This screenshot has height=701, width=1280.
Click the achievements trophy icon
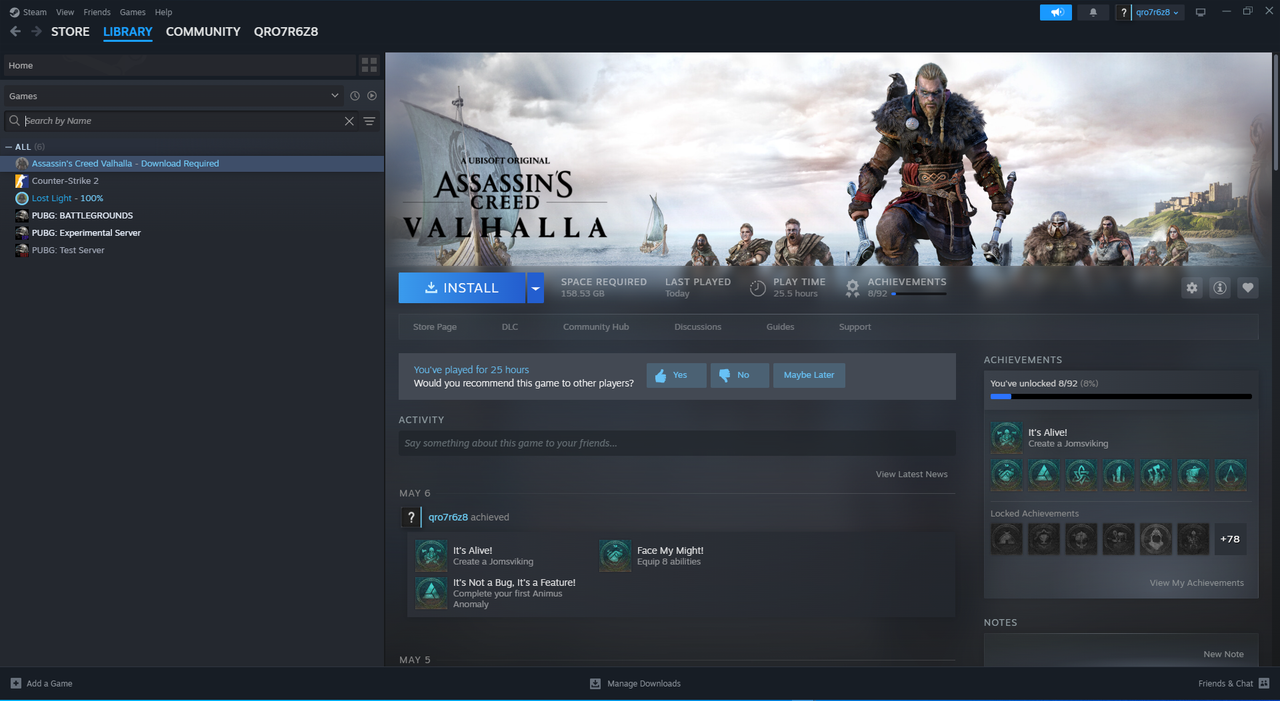pyautogui.click(x=852, y=288)
